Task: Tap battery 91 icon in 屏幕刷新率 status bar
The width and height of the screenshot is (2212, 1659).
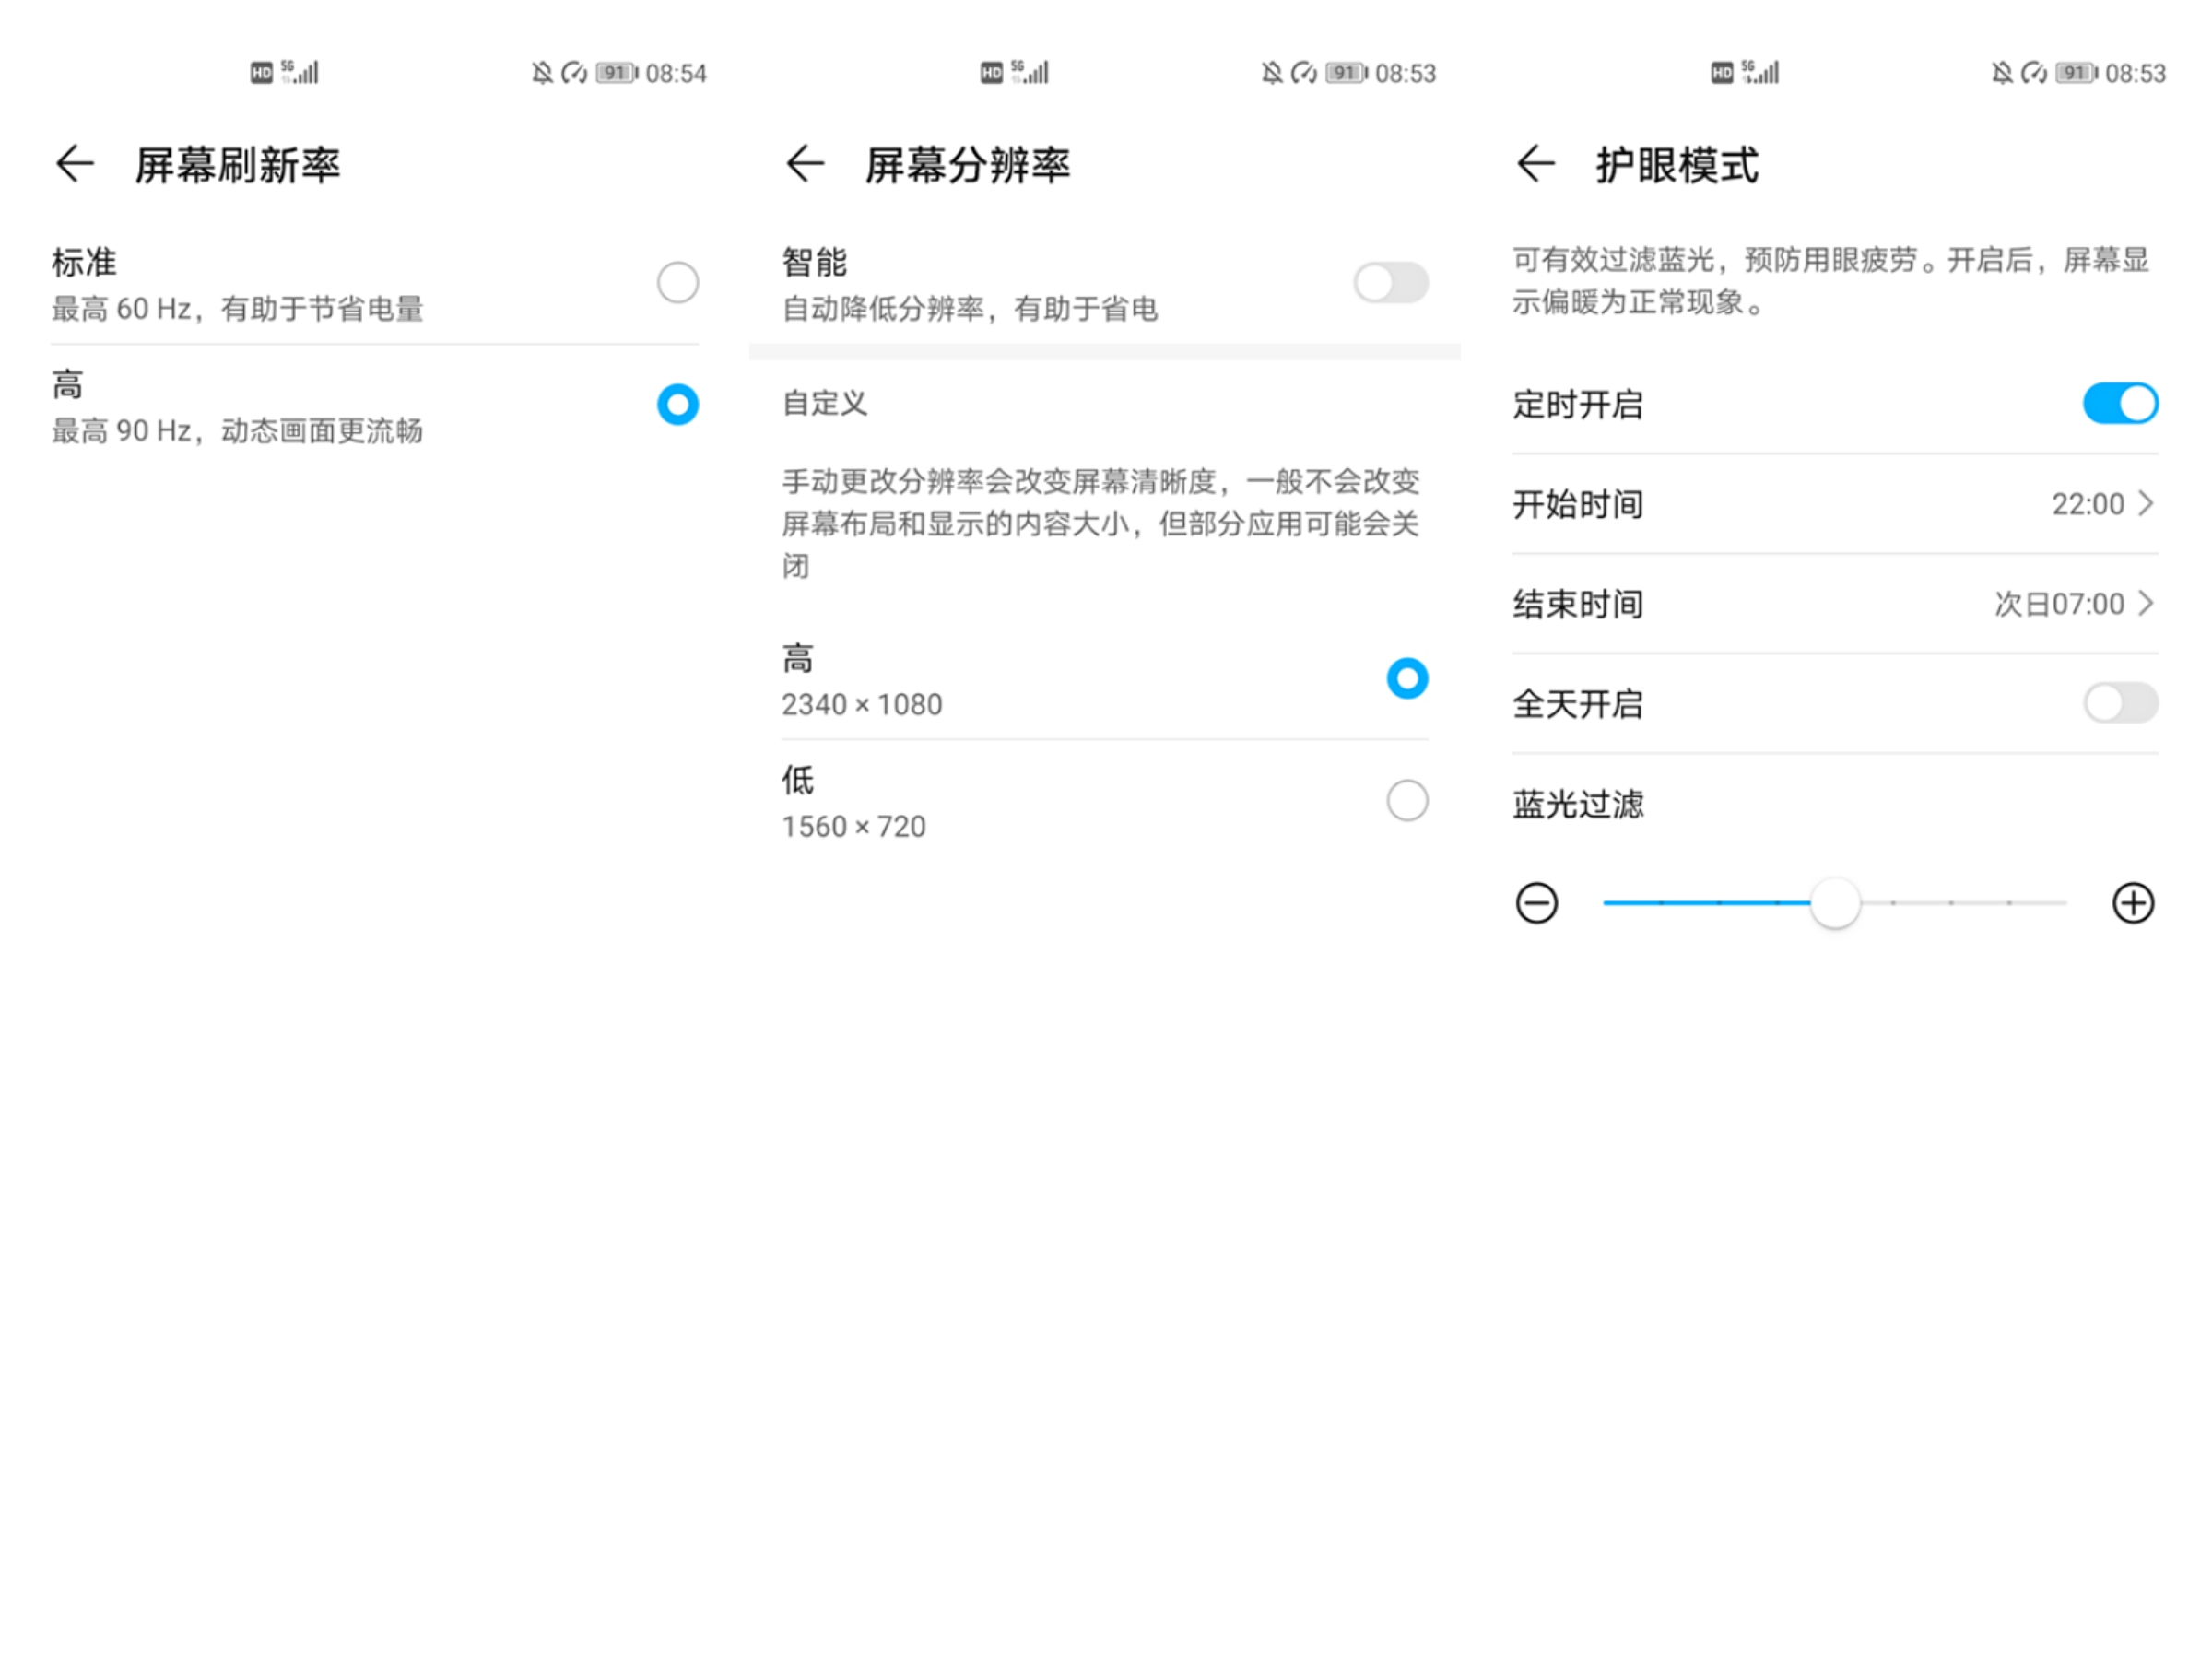Action: click(x=617, y=73)
